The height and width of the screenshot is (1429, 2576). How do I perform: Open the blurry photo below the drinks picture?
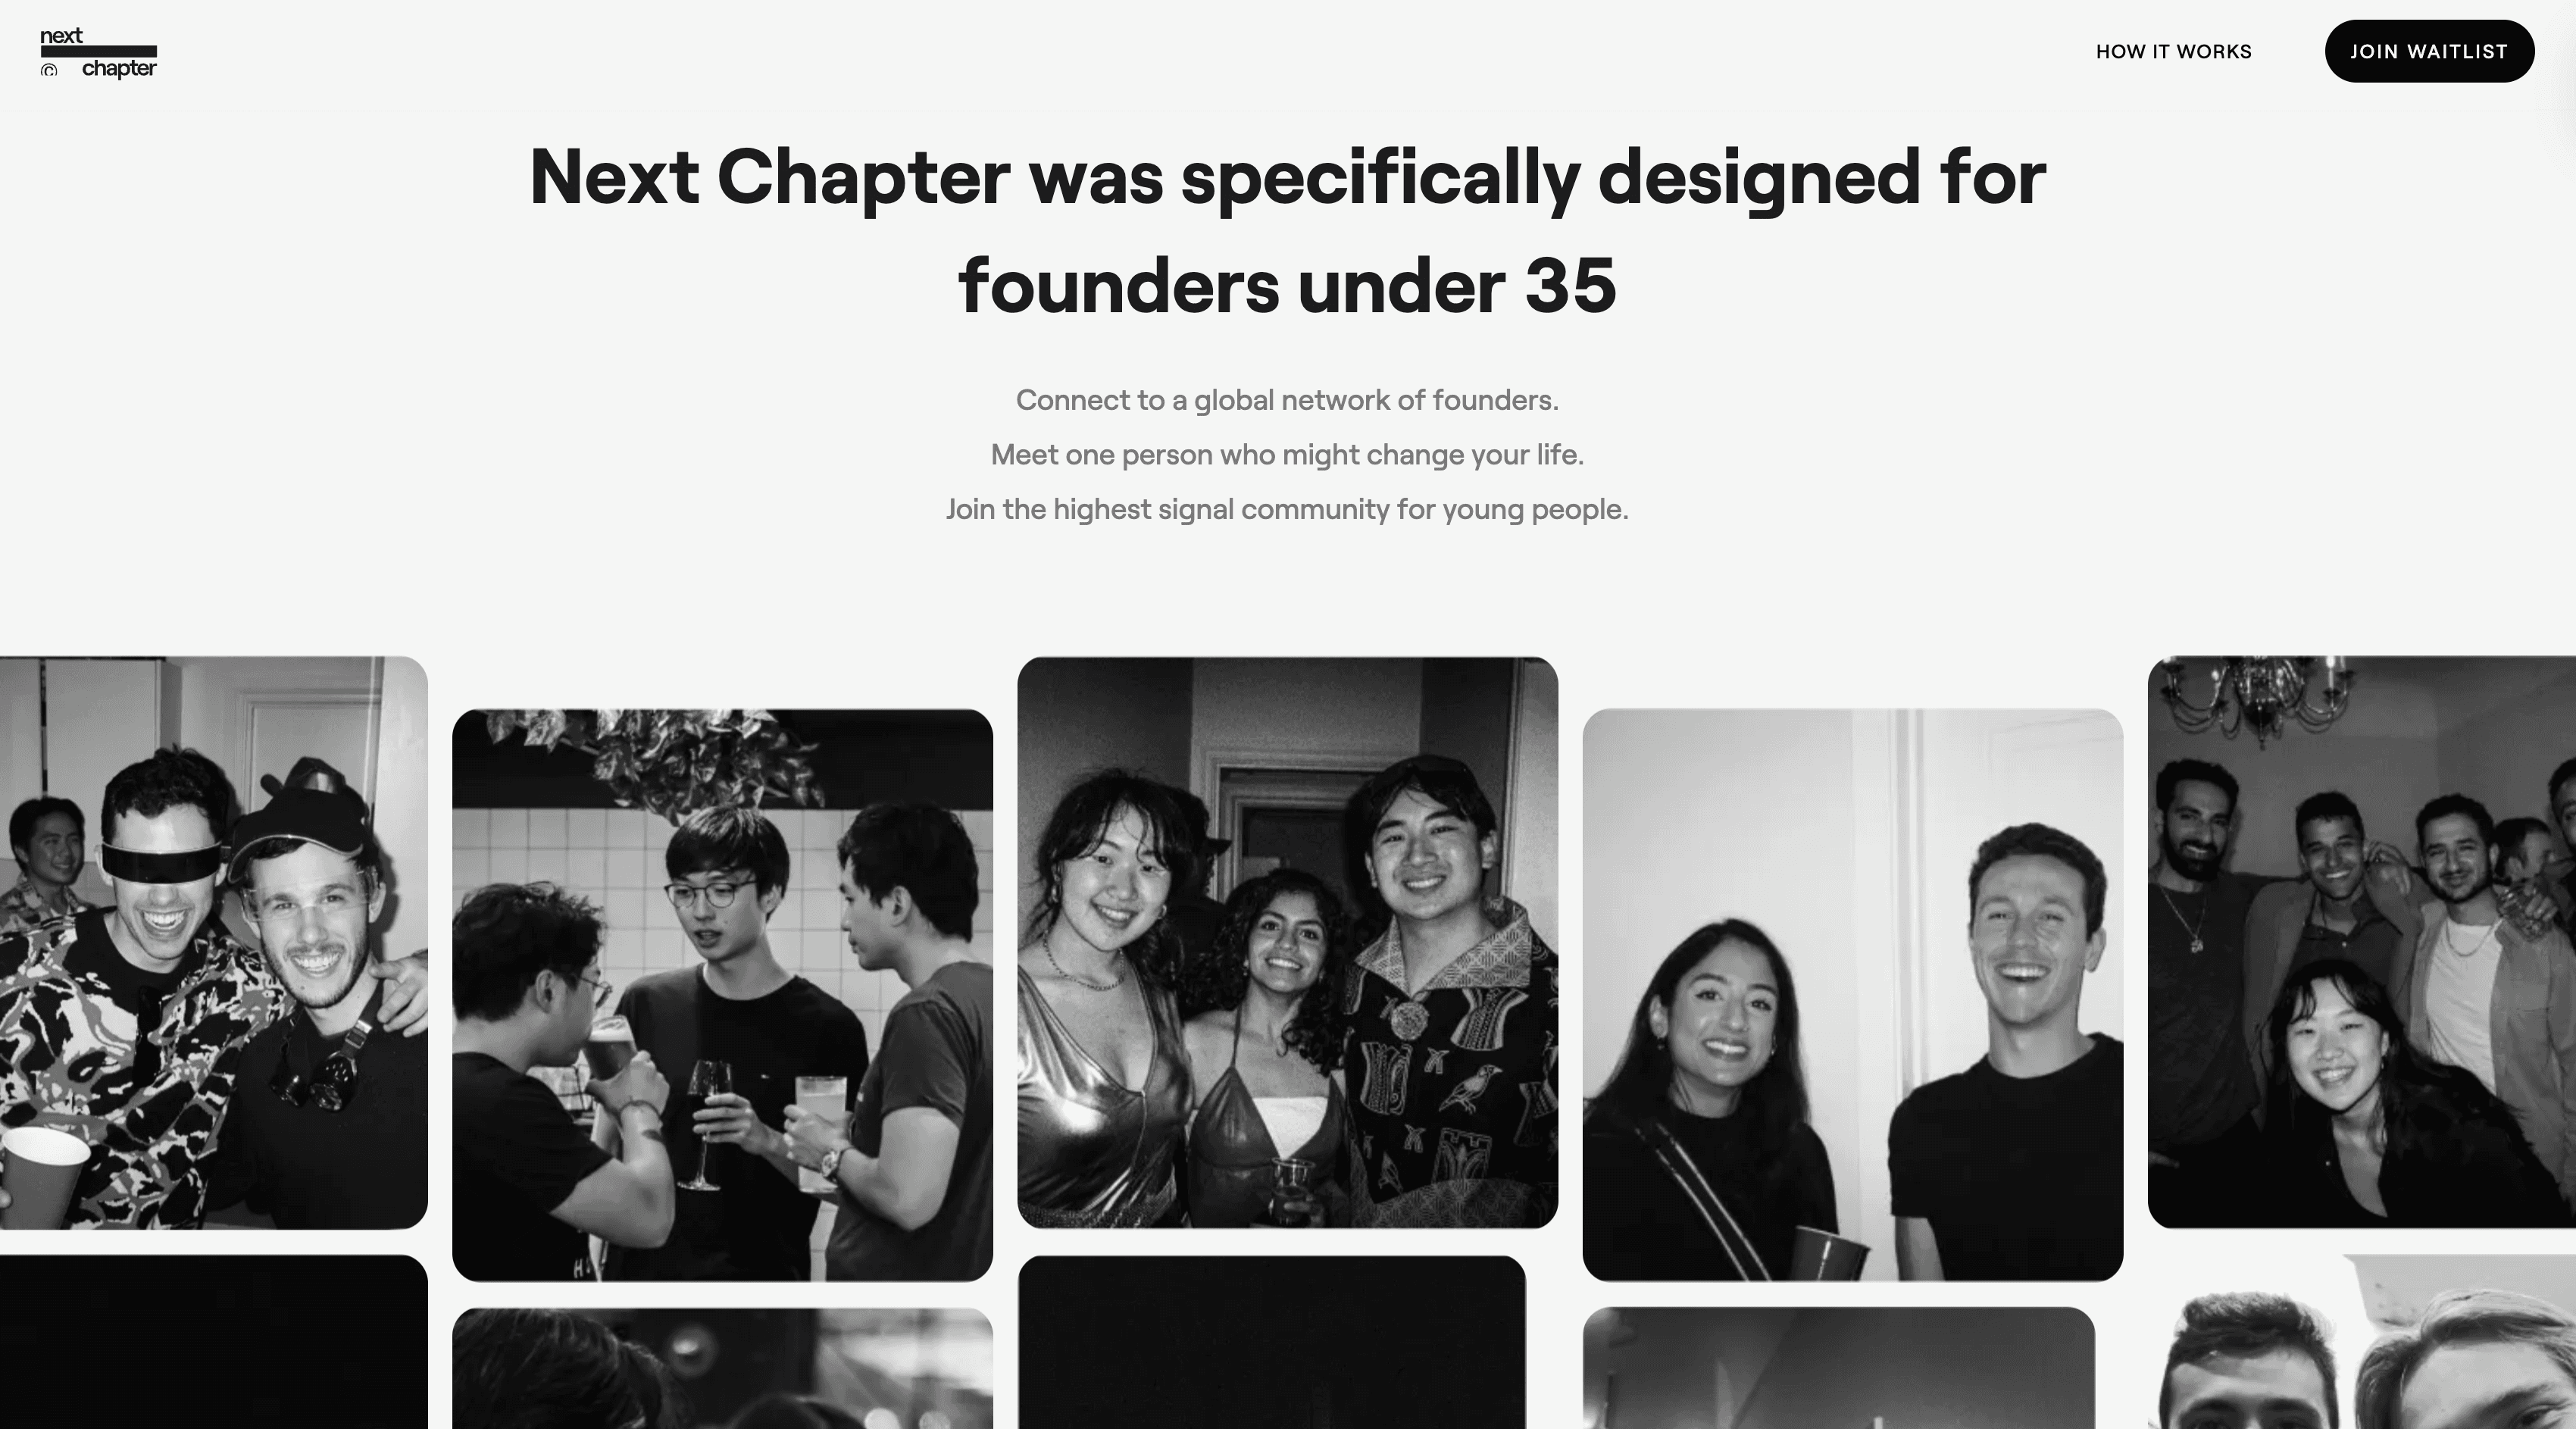point(722,1368)
